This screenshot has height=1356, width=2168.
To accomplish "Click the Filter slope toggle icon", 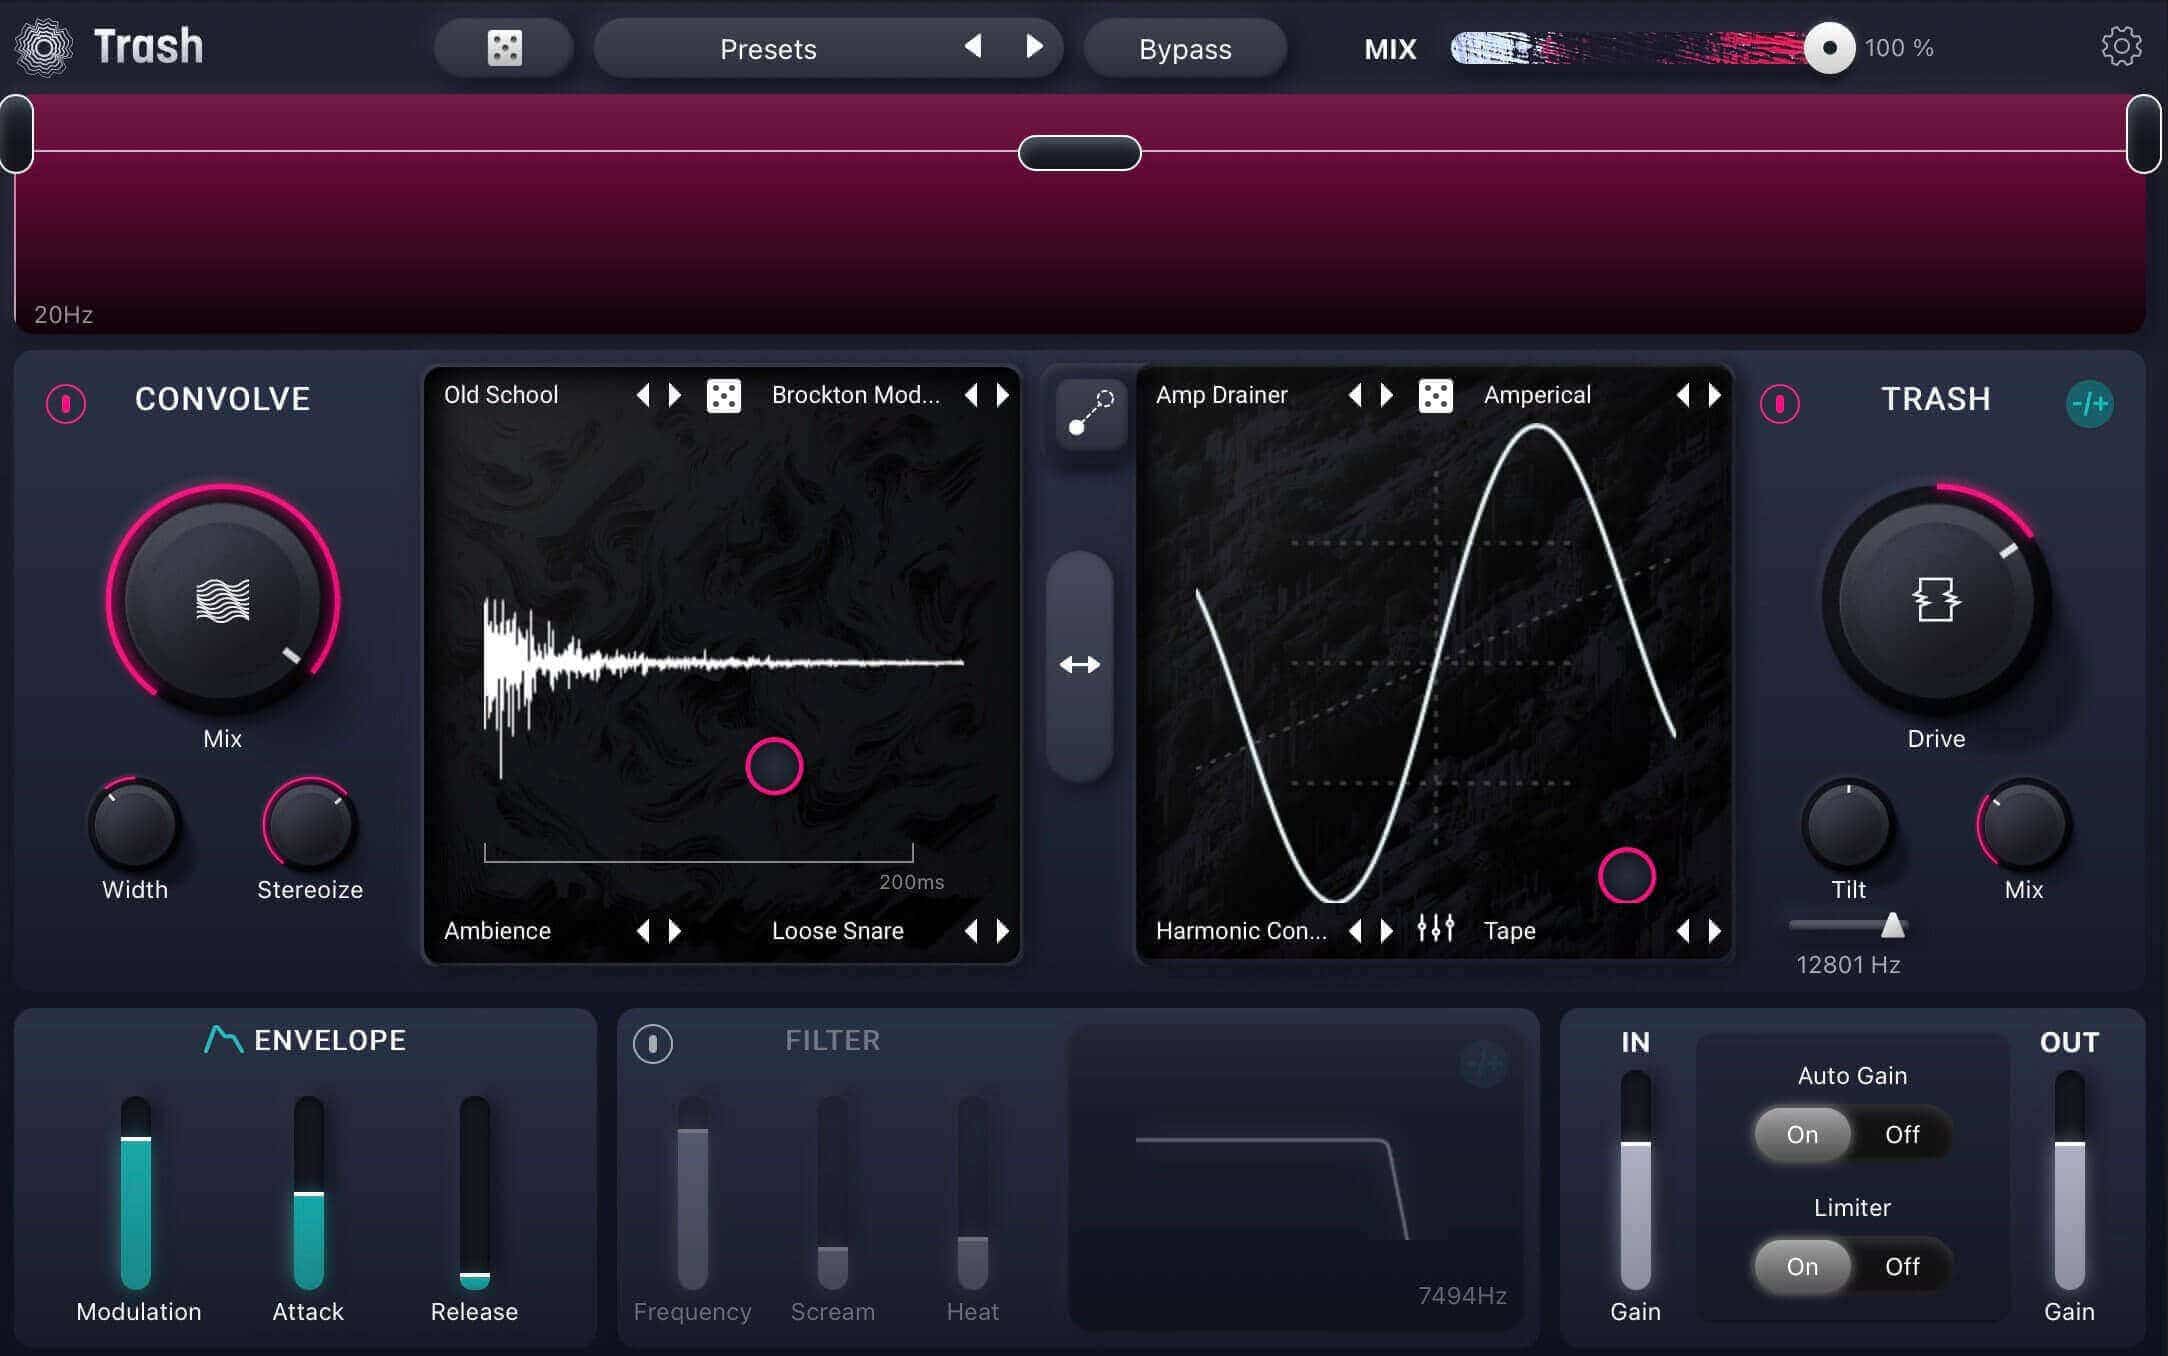I will click(1482, 1063).
